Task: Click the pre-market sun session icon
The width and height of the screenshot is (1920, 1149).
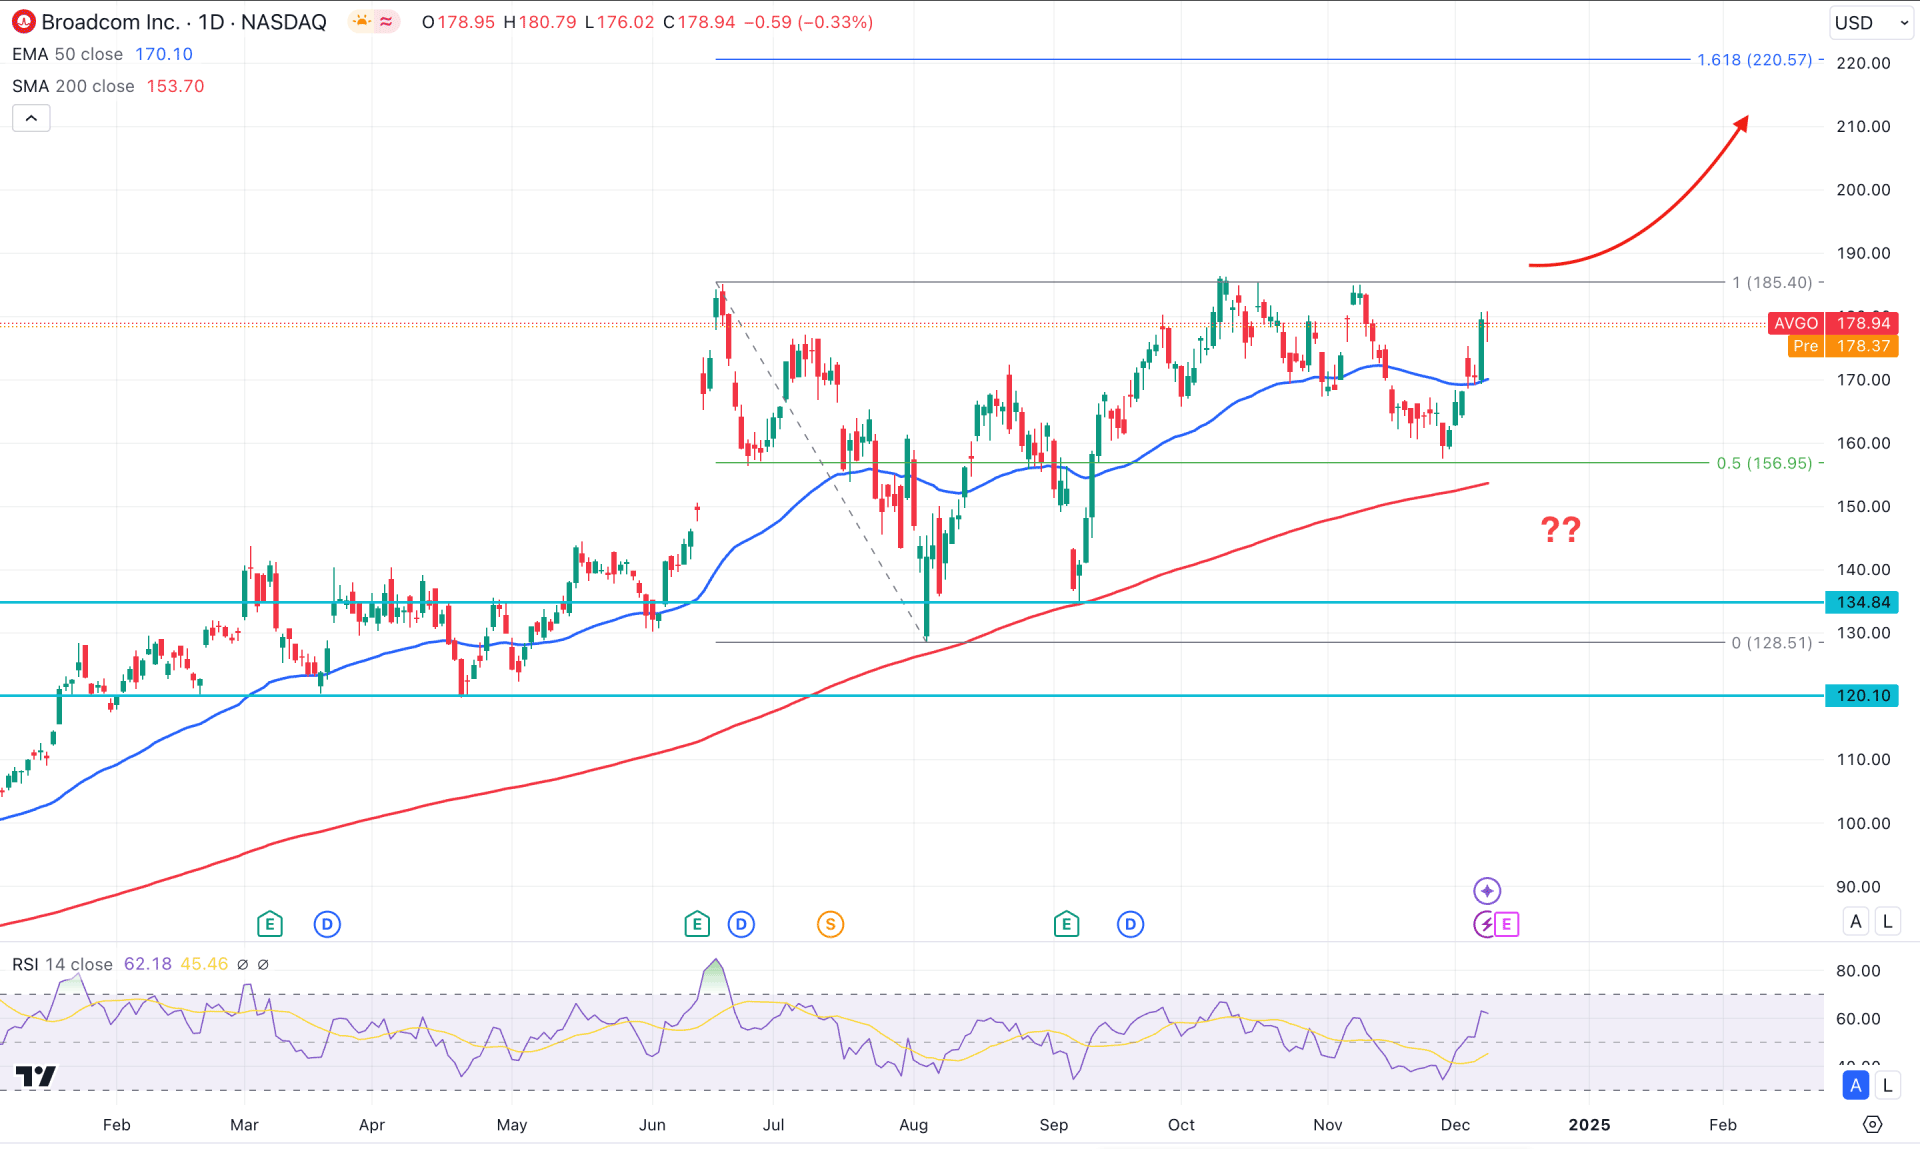Action: [x=361, y=22]
